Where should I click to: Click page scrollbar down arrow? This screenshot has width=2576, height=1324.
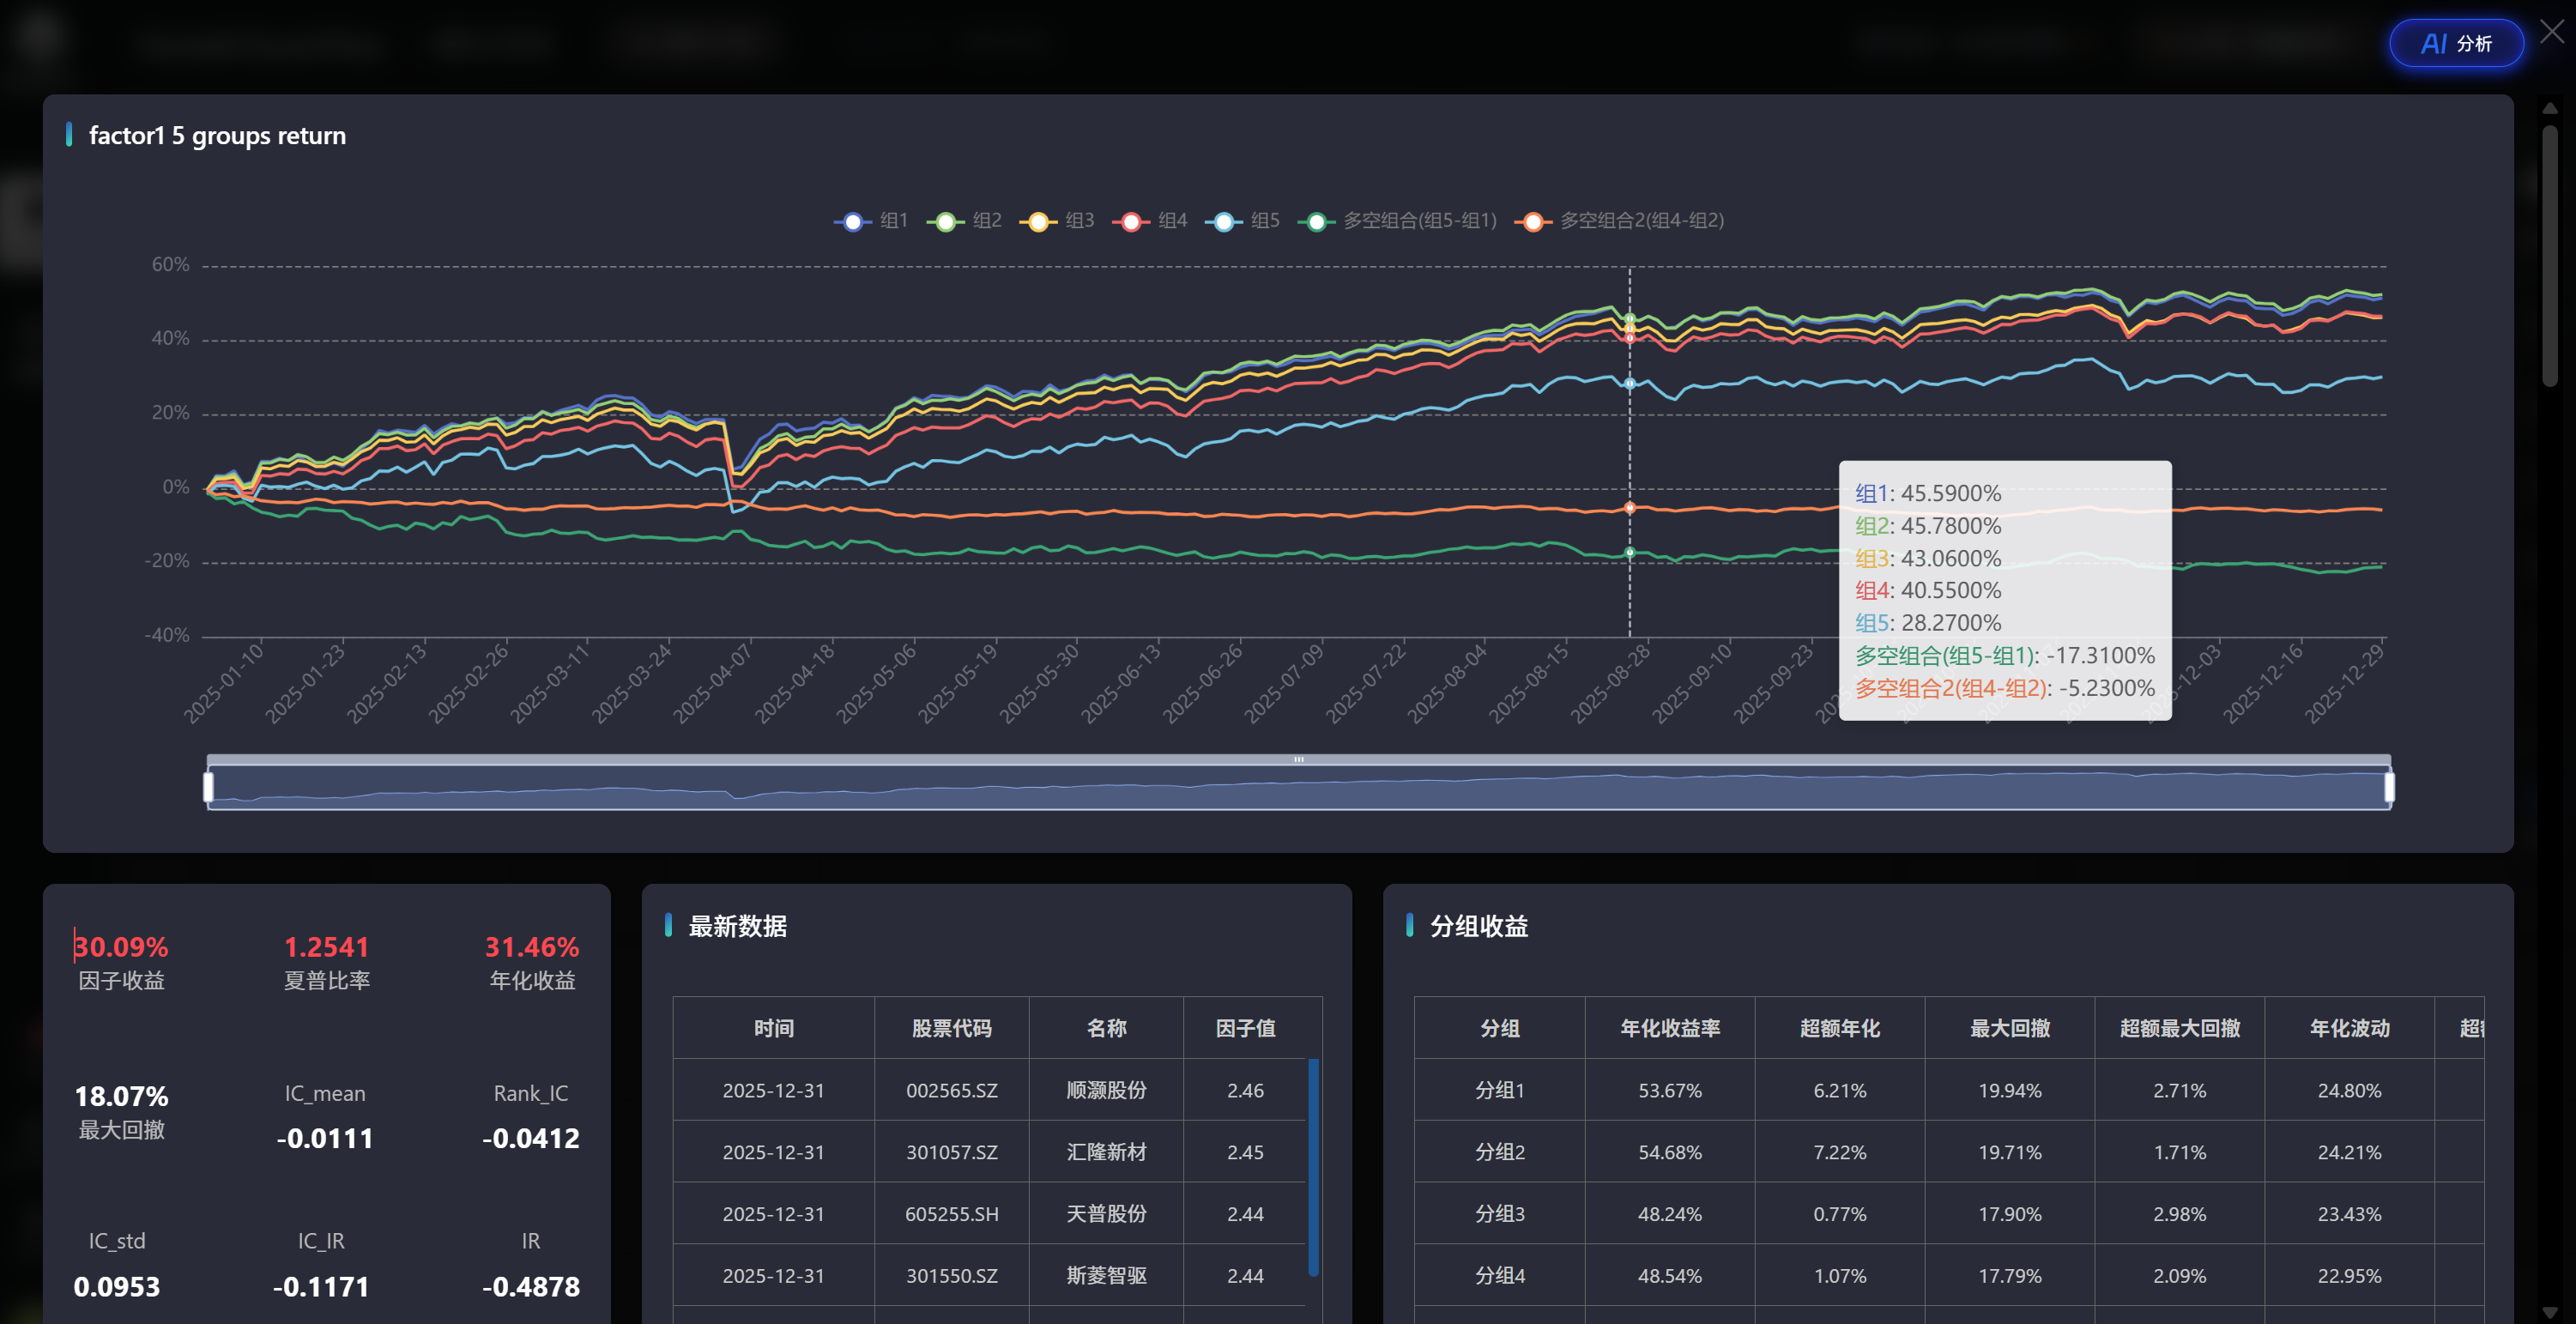pyautogui.click(x=2549, y=1311)
